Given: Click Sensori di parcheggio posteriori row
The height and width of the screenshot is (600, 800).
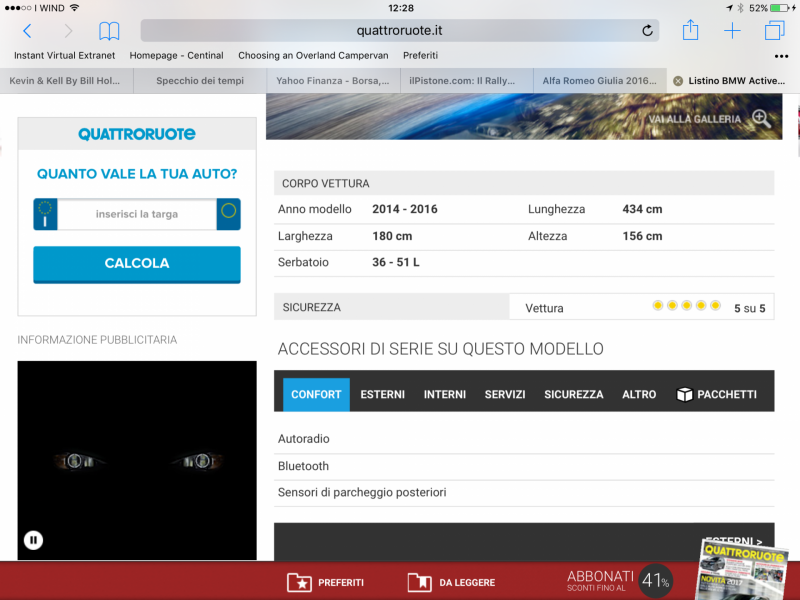Looking at the screenshot, I should click(x=524, y=492).
